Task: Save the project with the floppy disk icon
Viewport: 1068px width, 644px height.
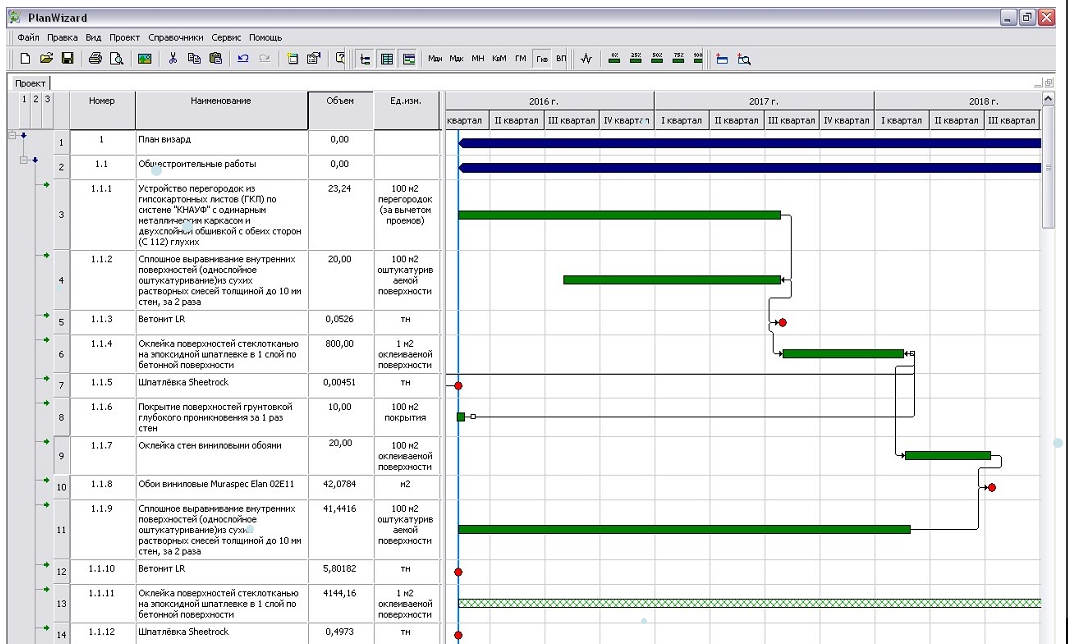Action: pos(67,59)
